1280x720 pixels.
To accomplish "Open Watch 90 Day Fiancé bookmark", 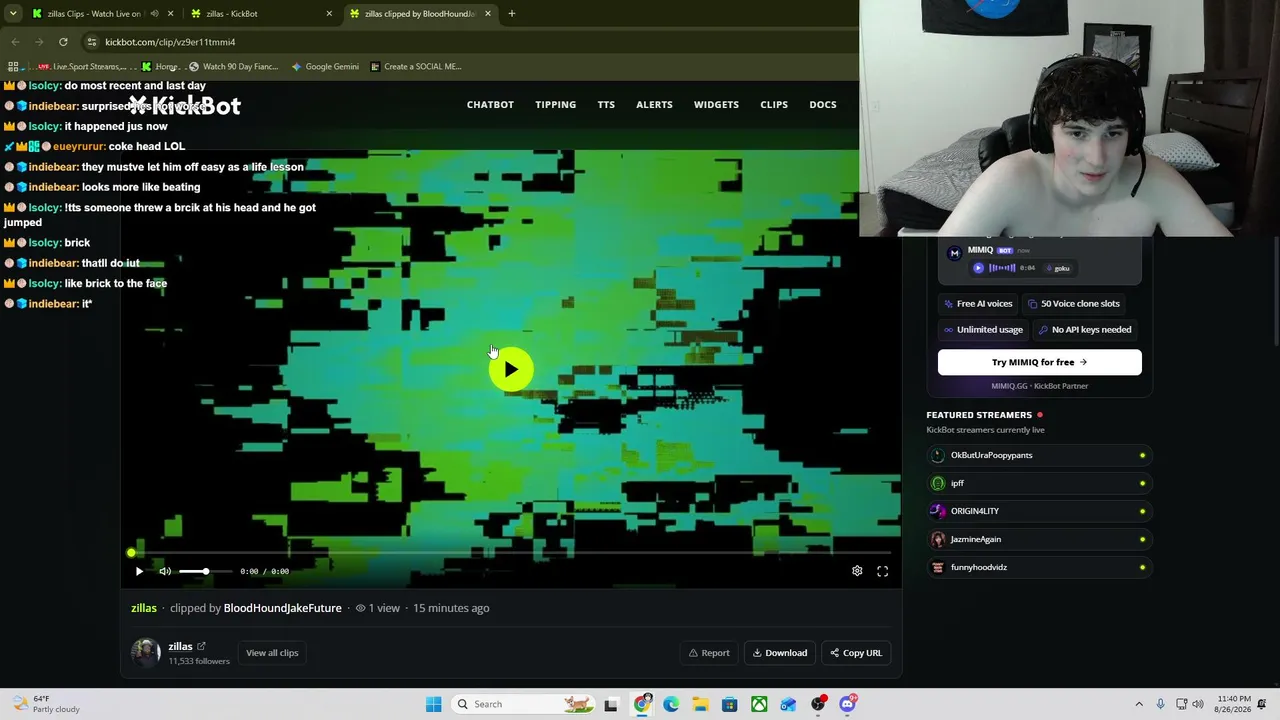I will pyautogui.click(x=233, y=67).
